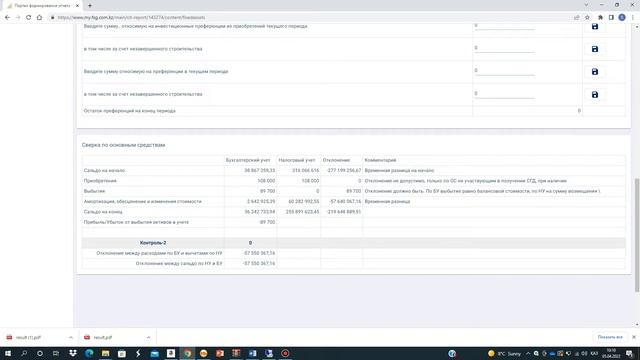Select the 'Выбытия' row label
This screenshot has width=640, height=360.
[94, 191]
